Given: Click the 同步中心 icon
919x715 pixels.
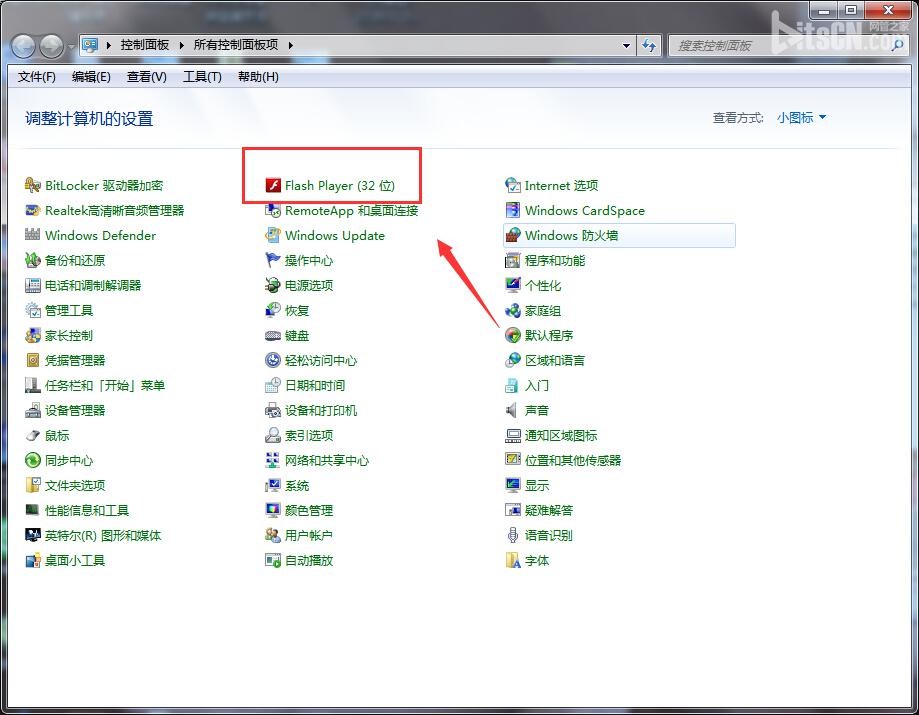Looking at the screenshot, I should pyautogui.click(x=33, y=461).
